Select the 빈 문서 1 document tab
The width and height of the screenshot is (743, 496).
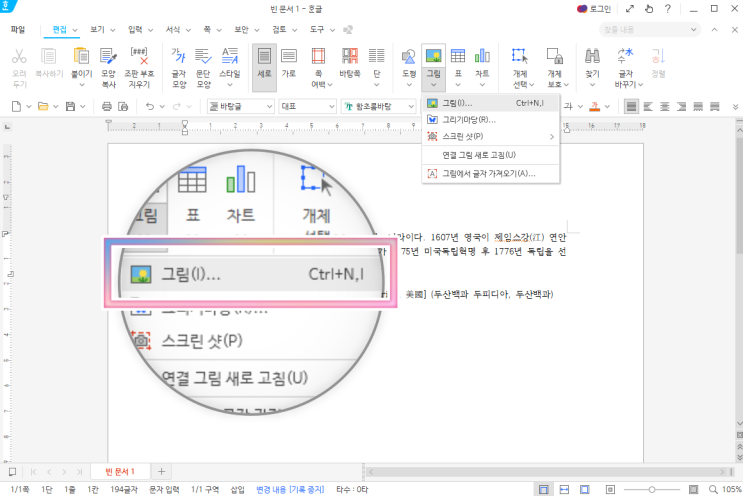[120, 471]
